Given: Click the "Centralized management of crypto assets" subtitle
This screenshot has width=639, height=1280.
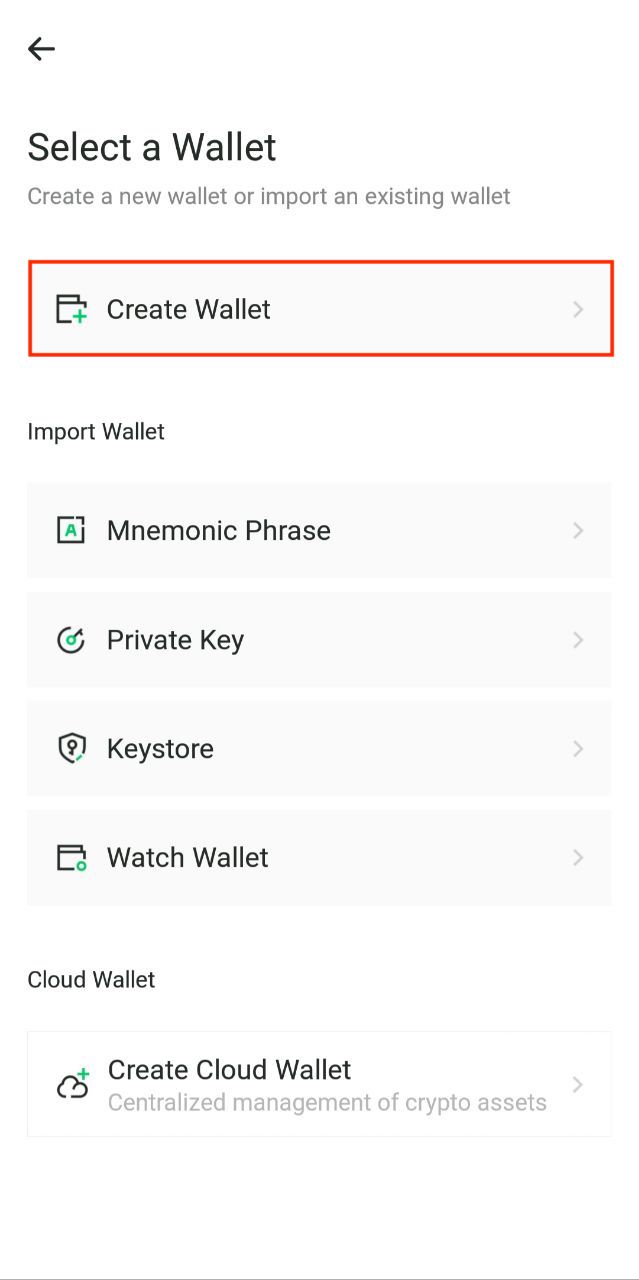Looking at the screenshot, I should [327, 1103].
